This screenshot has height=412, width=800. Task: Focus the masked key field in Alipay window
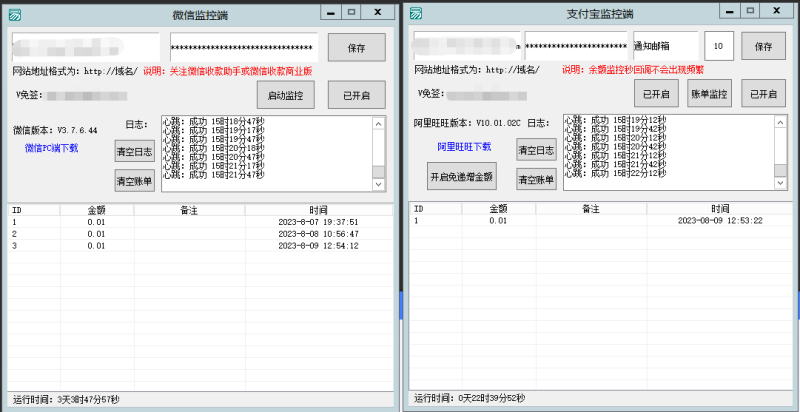[576, 46]
